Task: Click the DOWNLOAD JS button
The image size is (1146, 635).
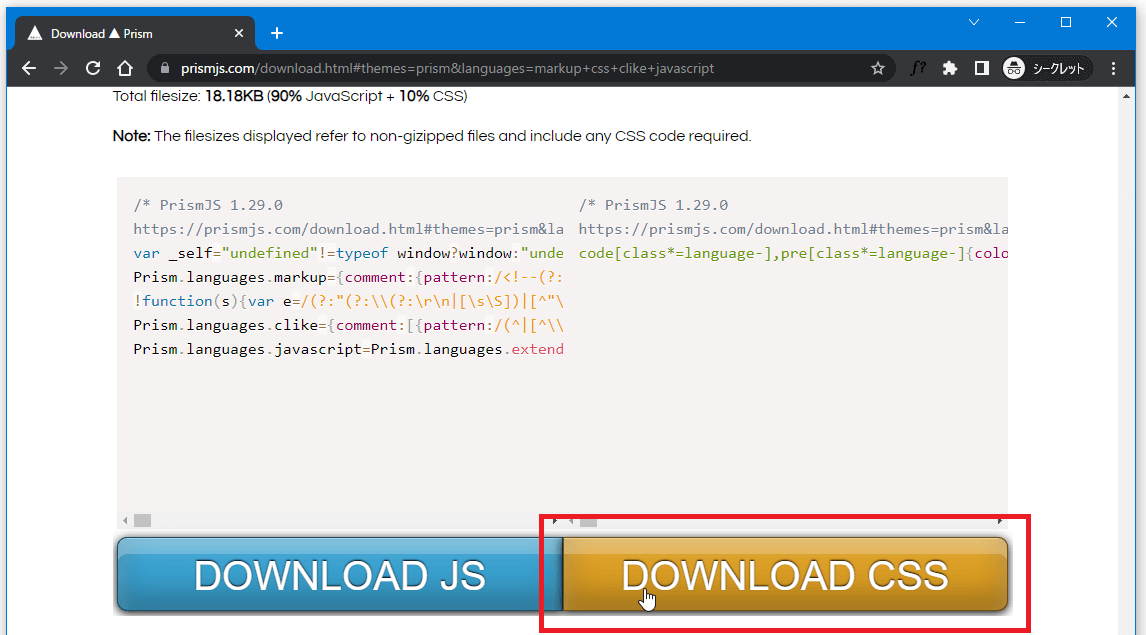Action: pos(339,575)
